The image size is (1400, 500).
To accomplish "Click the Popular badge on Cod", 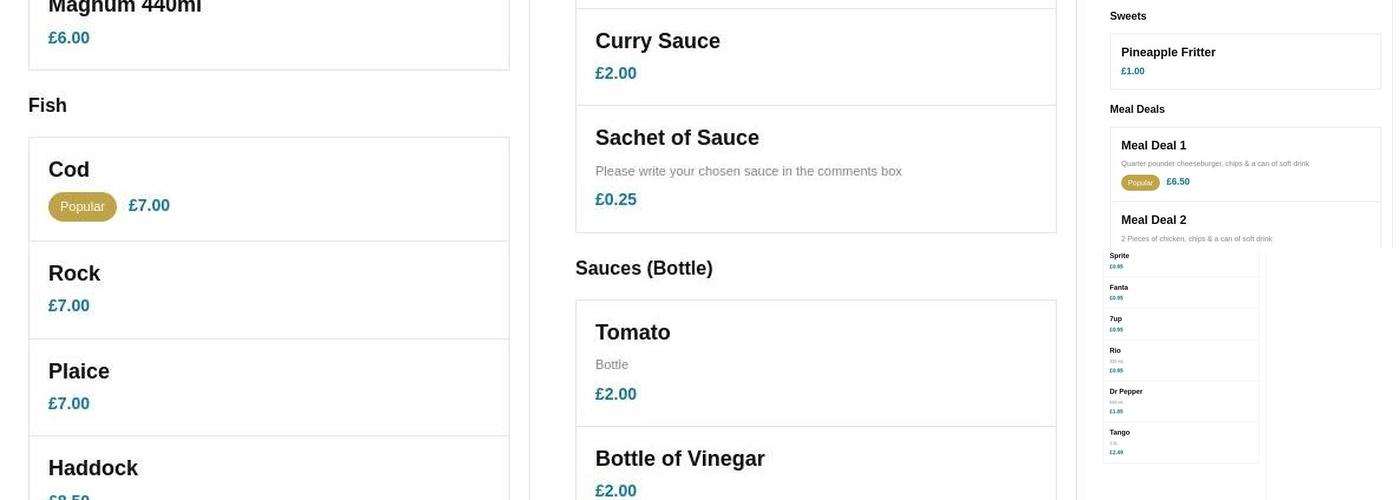I will click(x=82, y=207).
